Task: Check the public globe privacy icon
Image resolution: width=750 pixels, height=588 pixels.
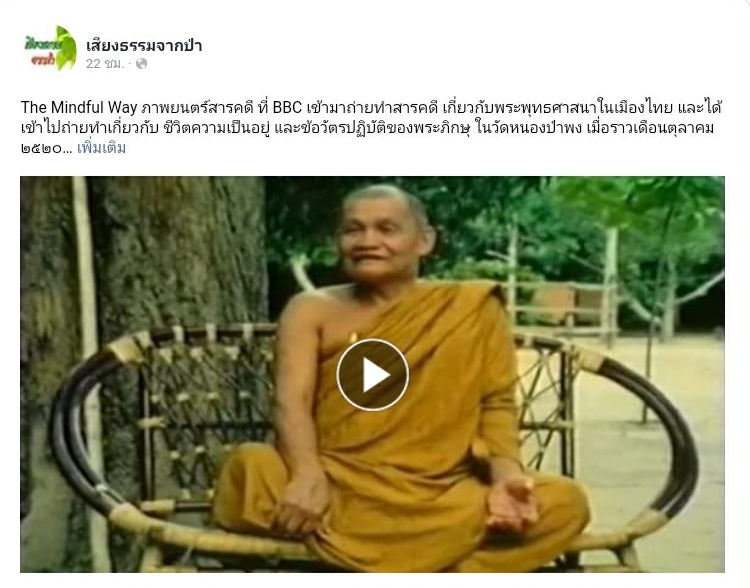Action: point(142,64)
